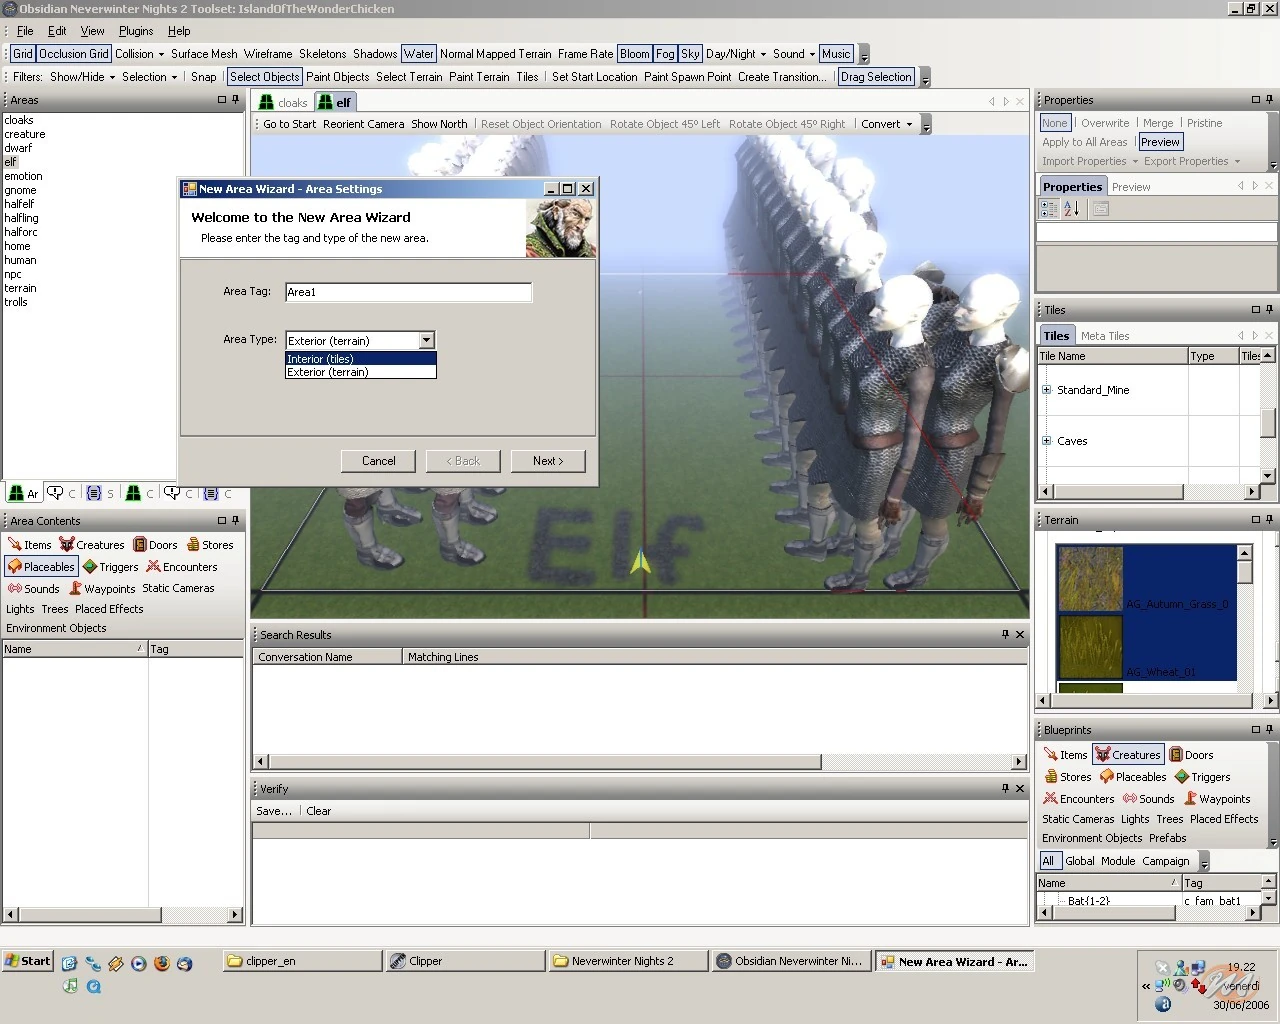Click the alphabetical sort icon in Properties

point(1071,209)
